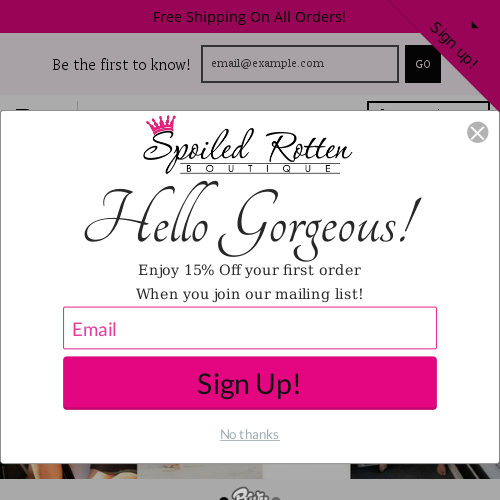Click the Free Shipping On All Orders banner
This screenshot has width=500, height=500.
click(x=249, y=17)
